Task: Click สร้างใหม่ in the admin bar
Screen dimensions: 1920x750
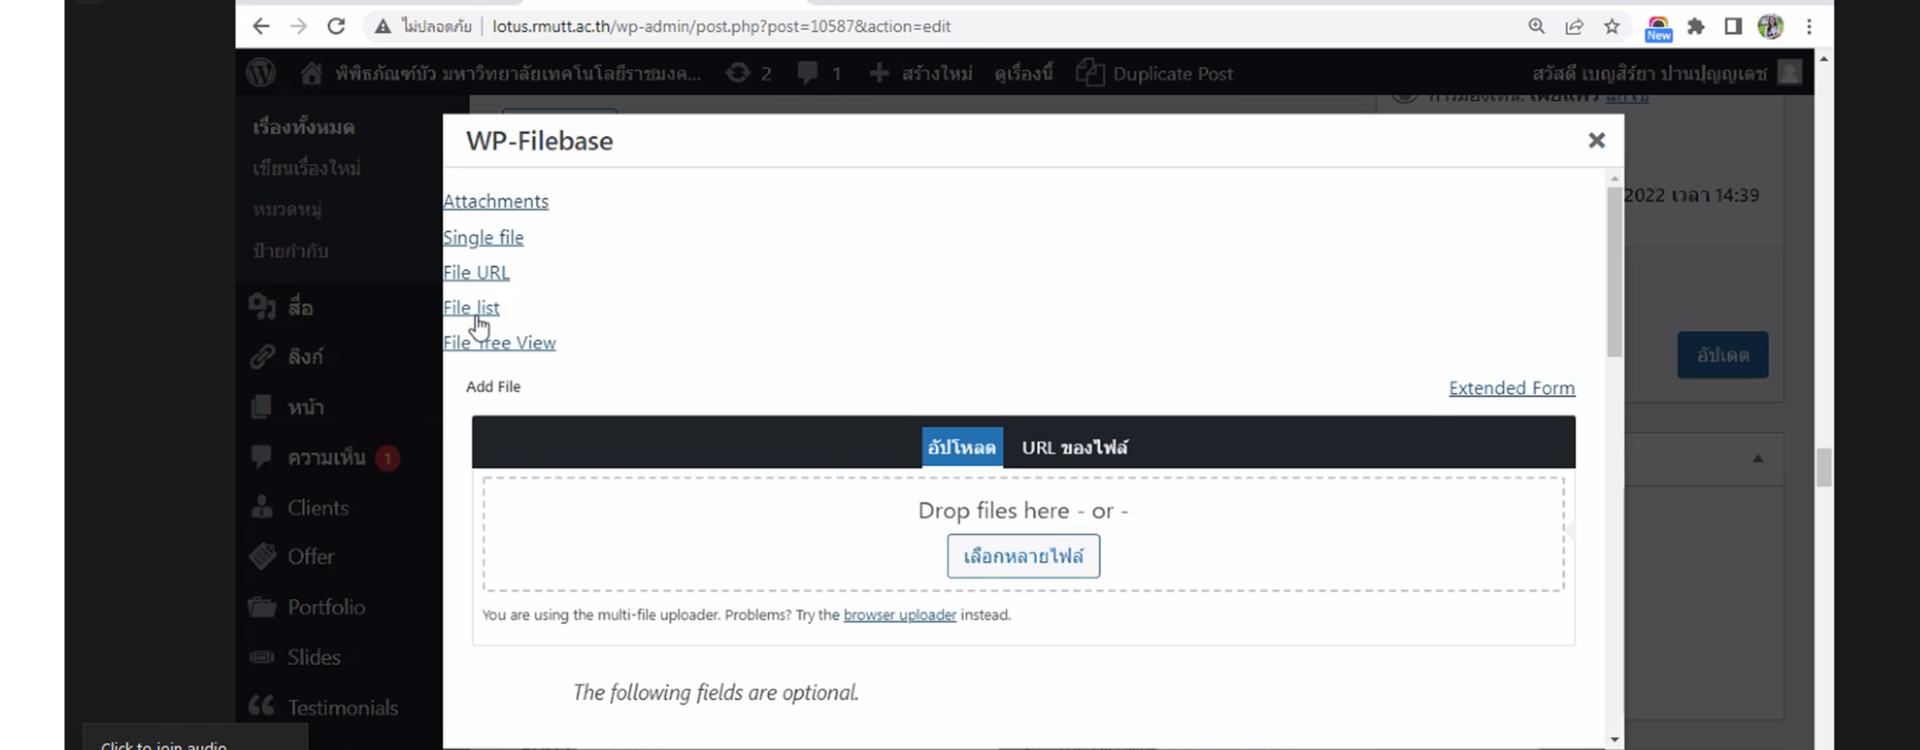Action: [x=921, y=73]
